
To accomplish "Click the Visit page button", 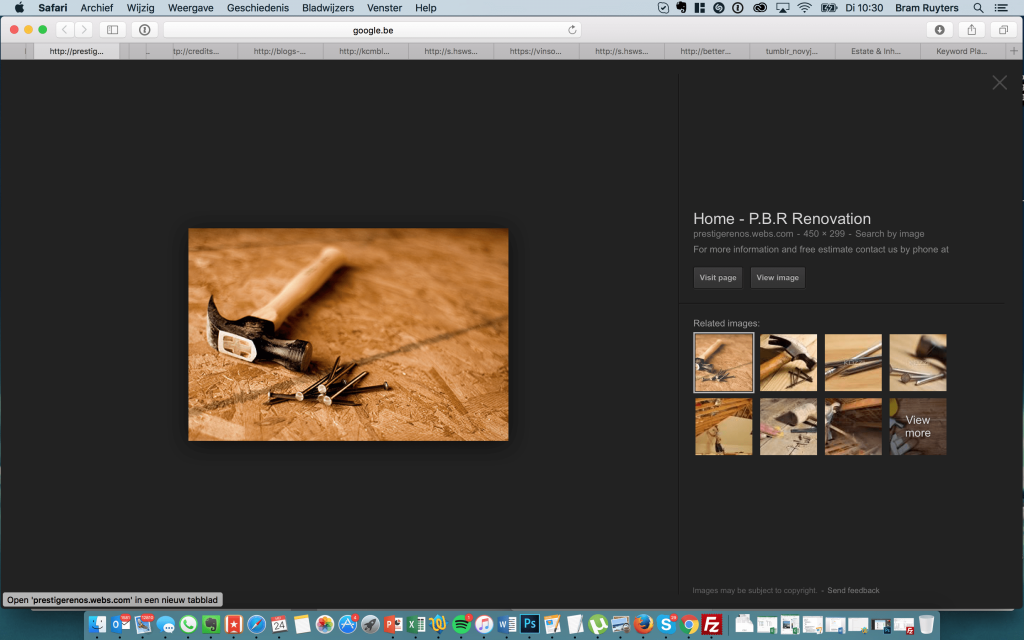I will 718,278.
